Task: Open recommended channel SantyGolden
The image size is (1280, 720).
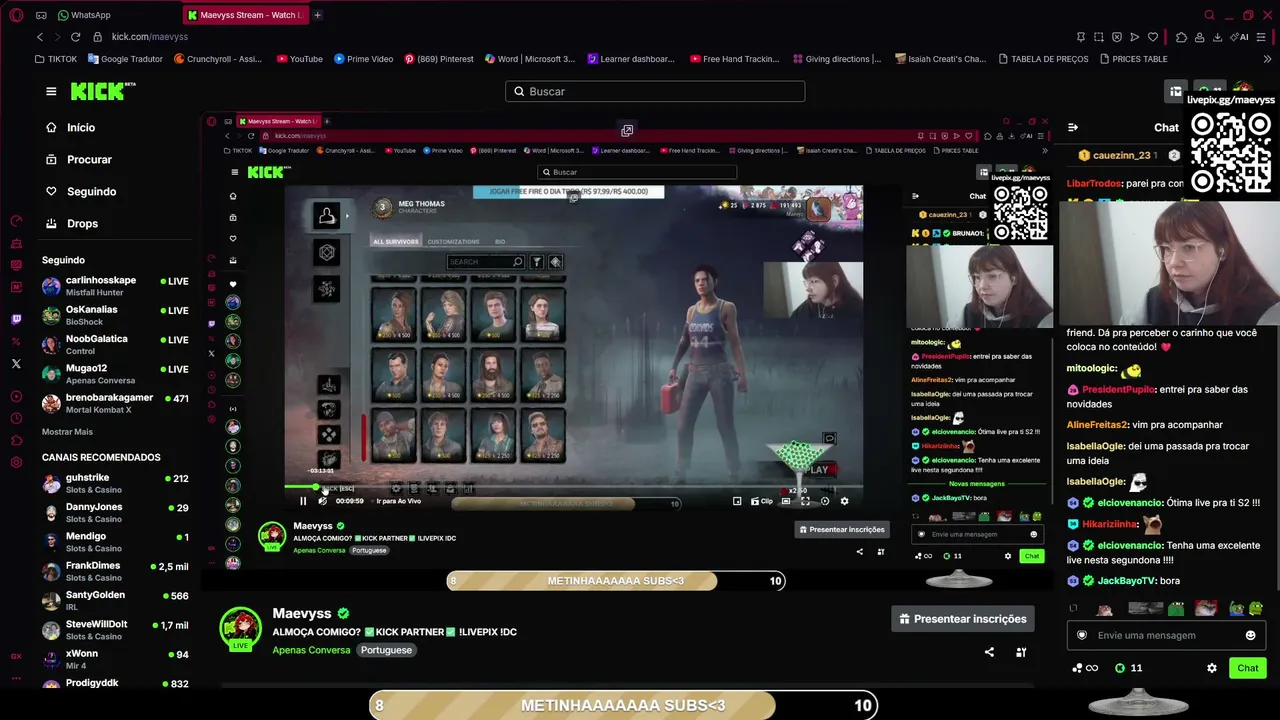Action: click(x=115, y=601)
